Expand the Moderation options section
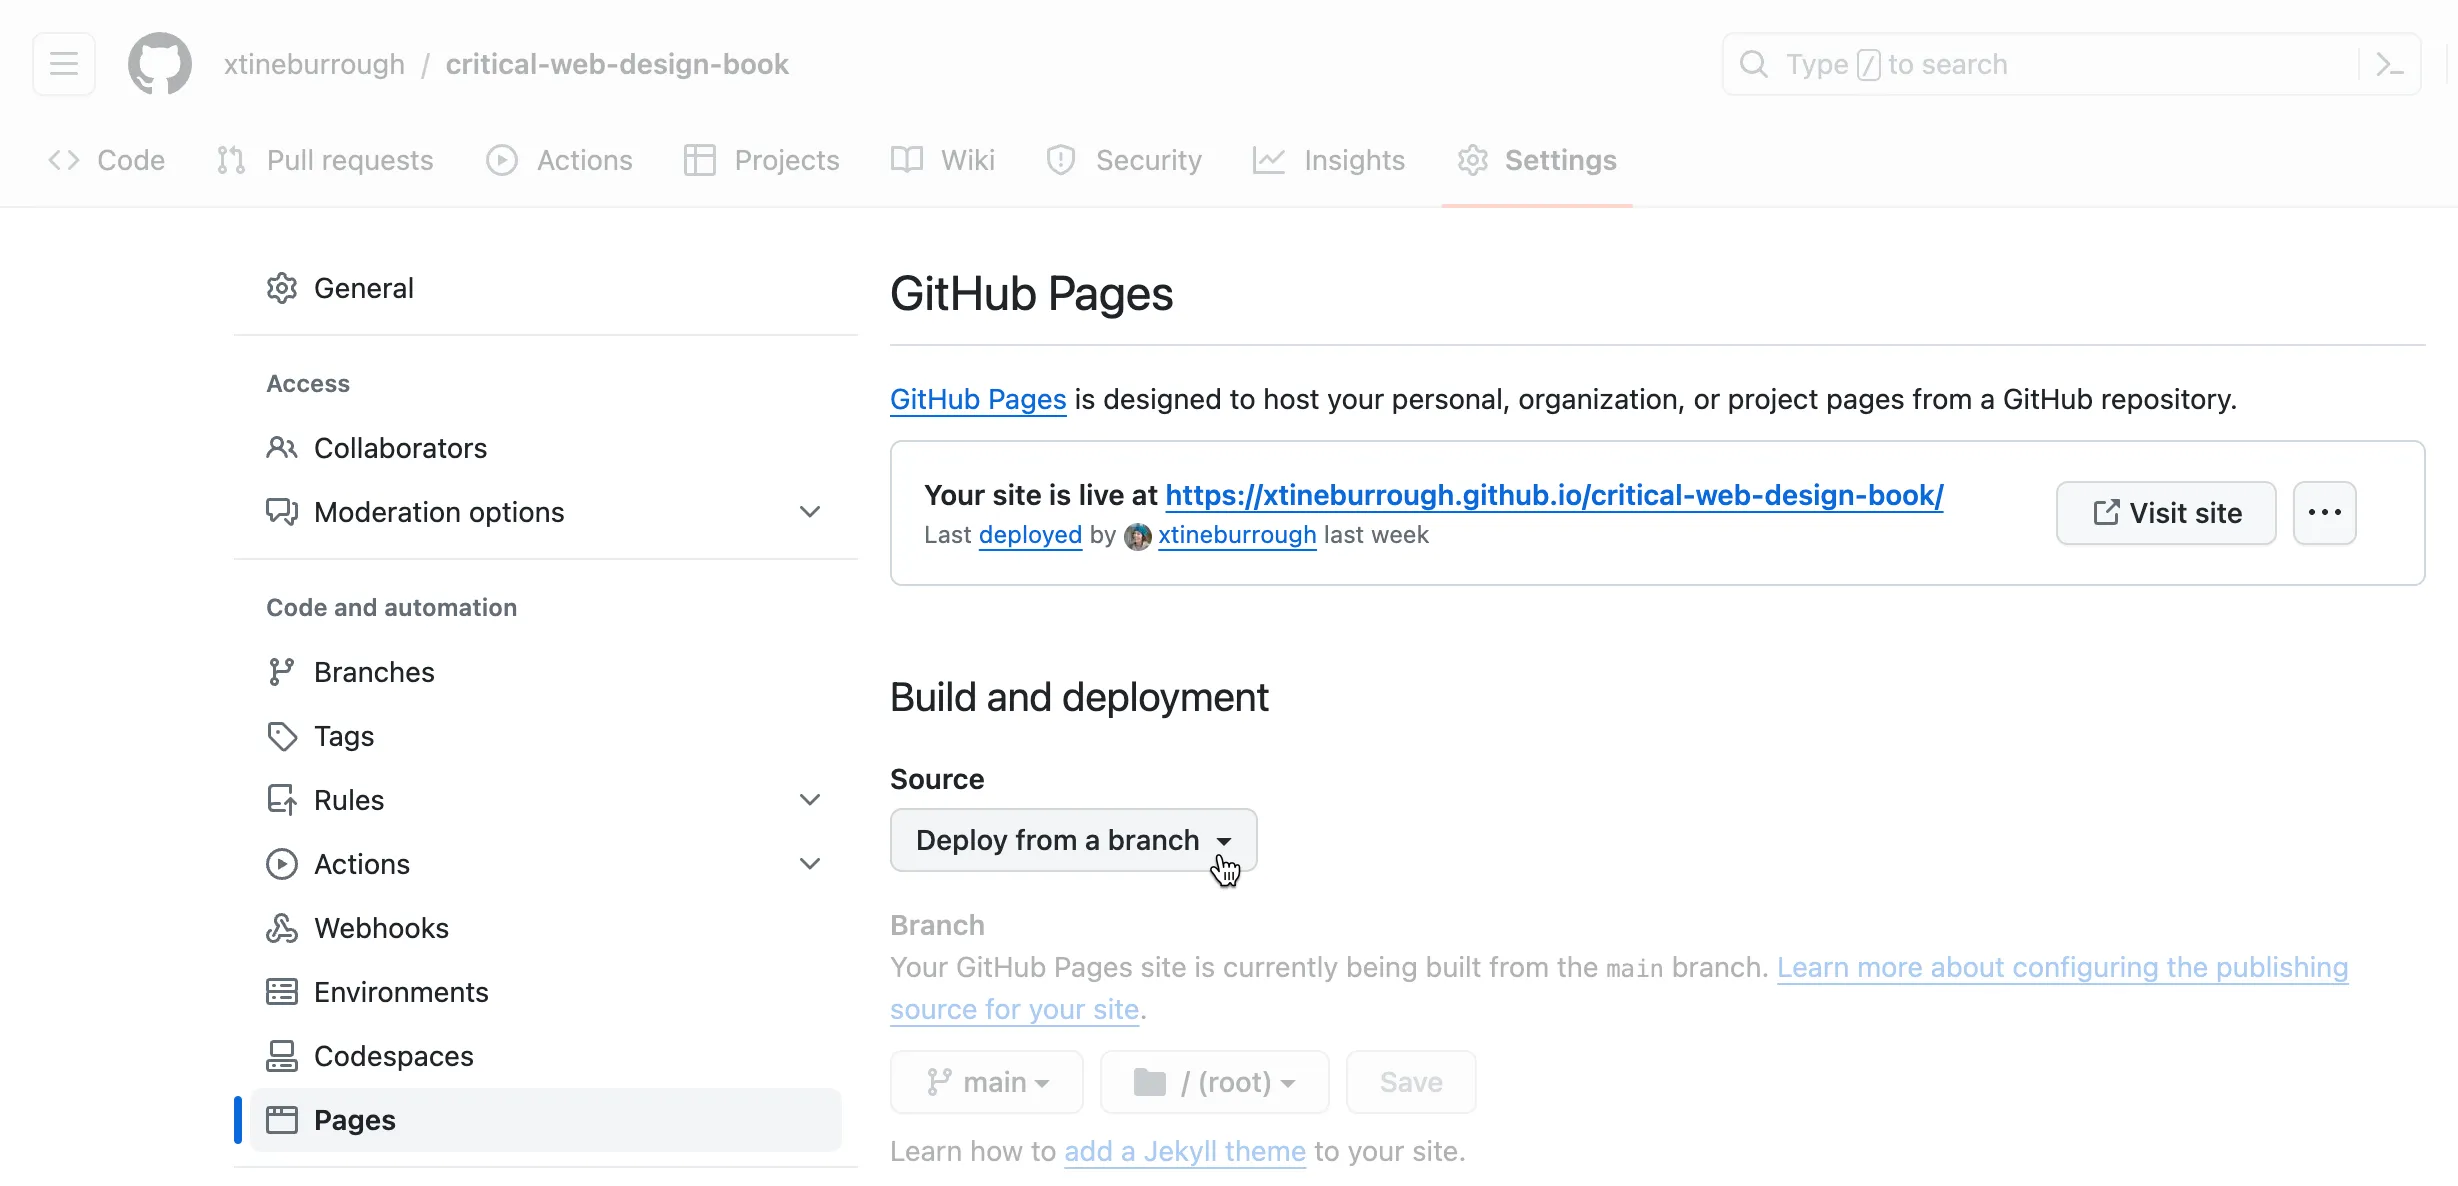 click(x=810, y=512)
